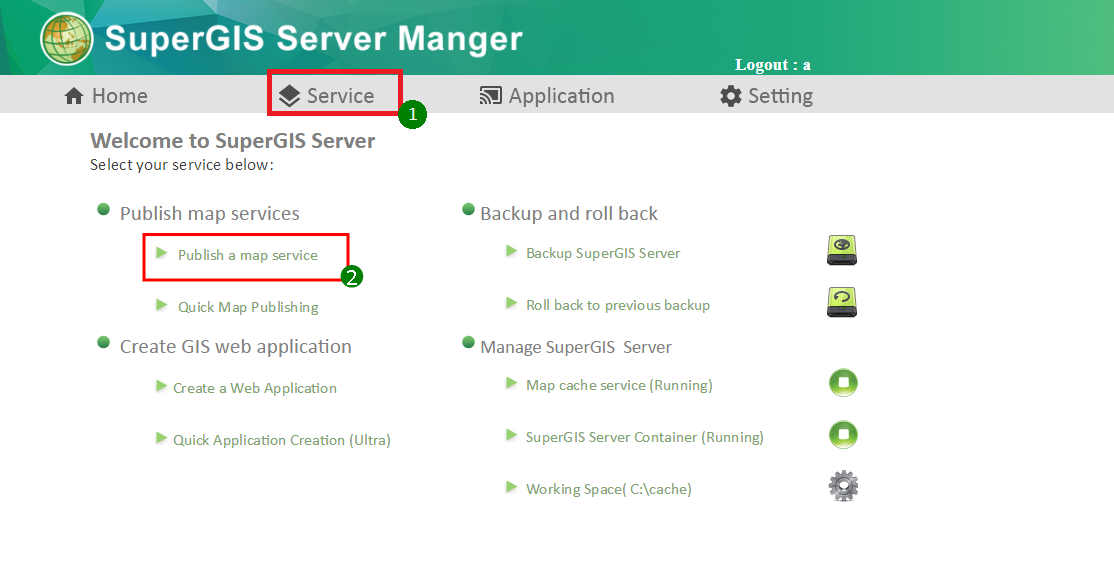Click the SuperGIS globe logo
Viewport: 1114px width, 583px height.
tap(67, 39)
